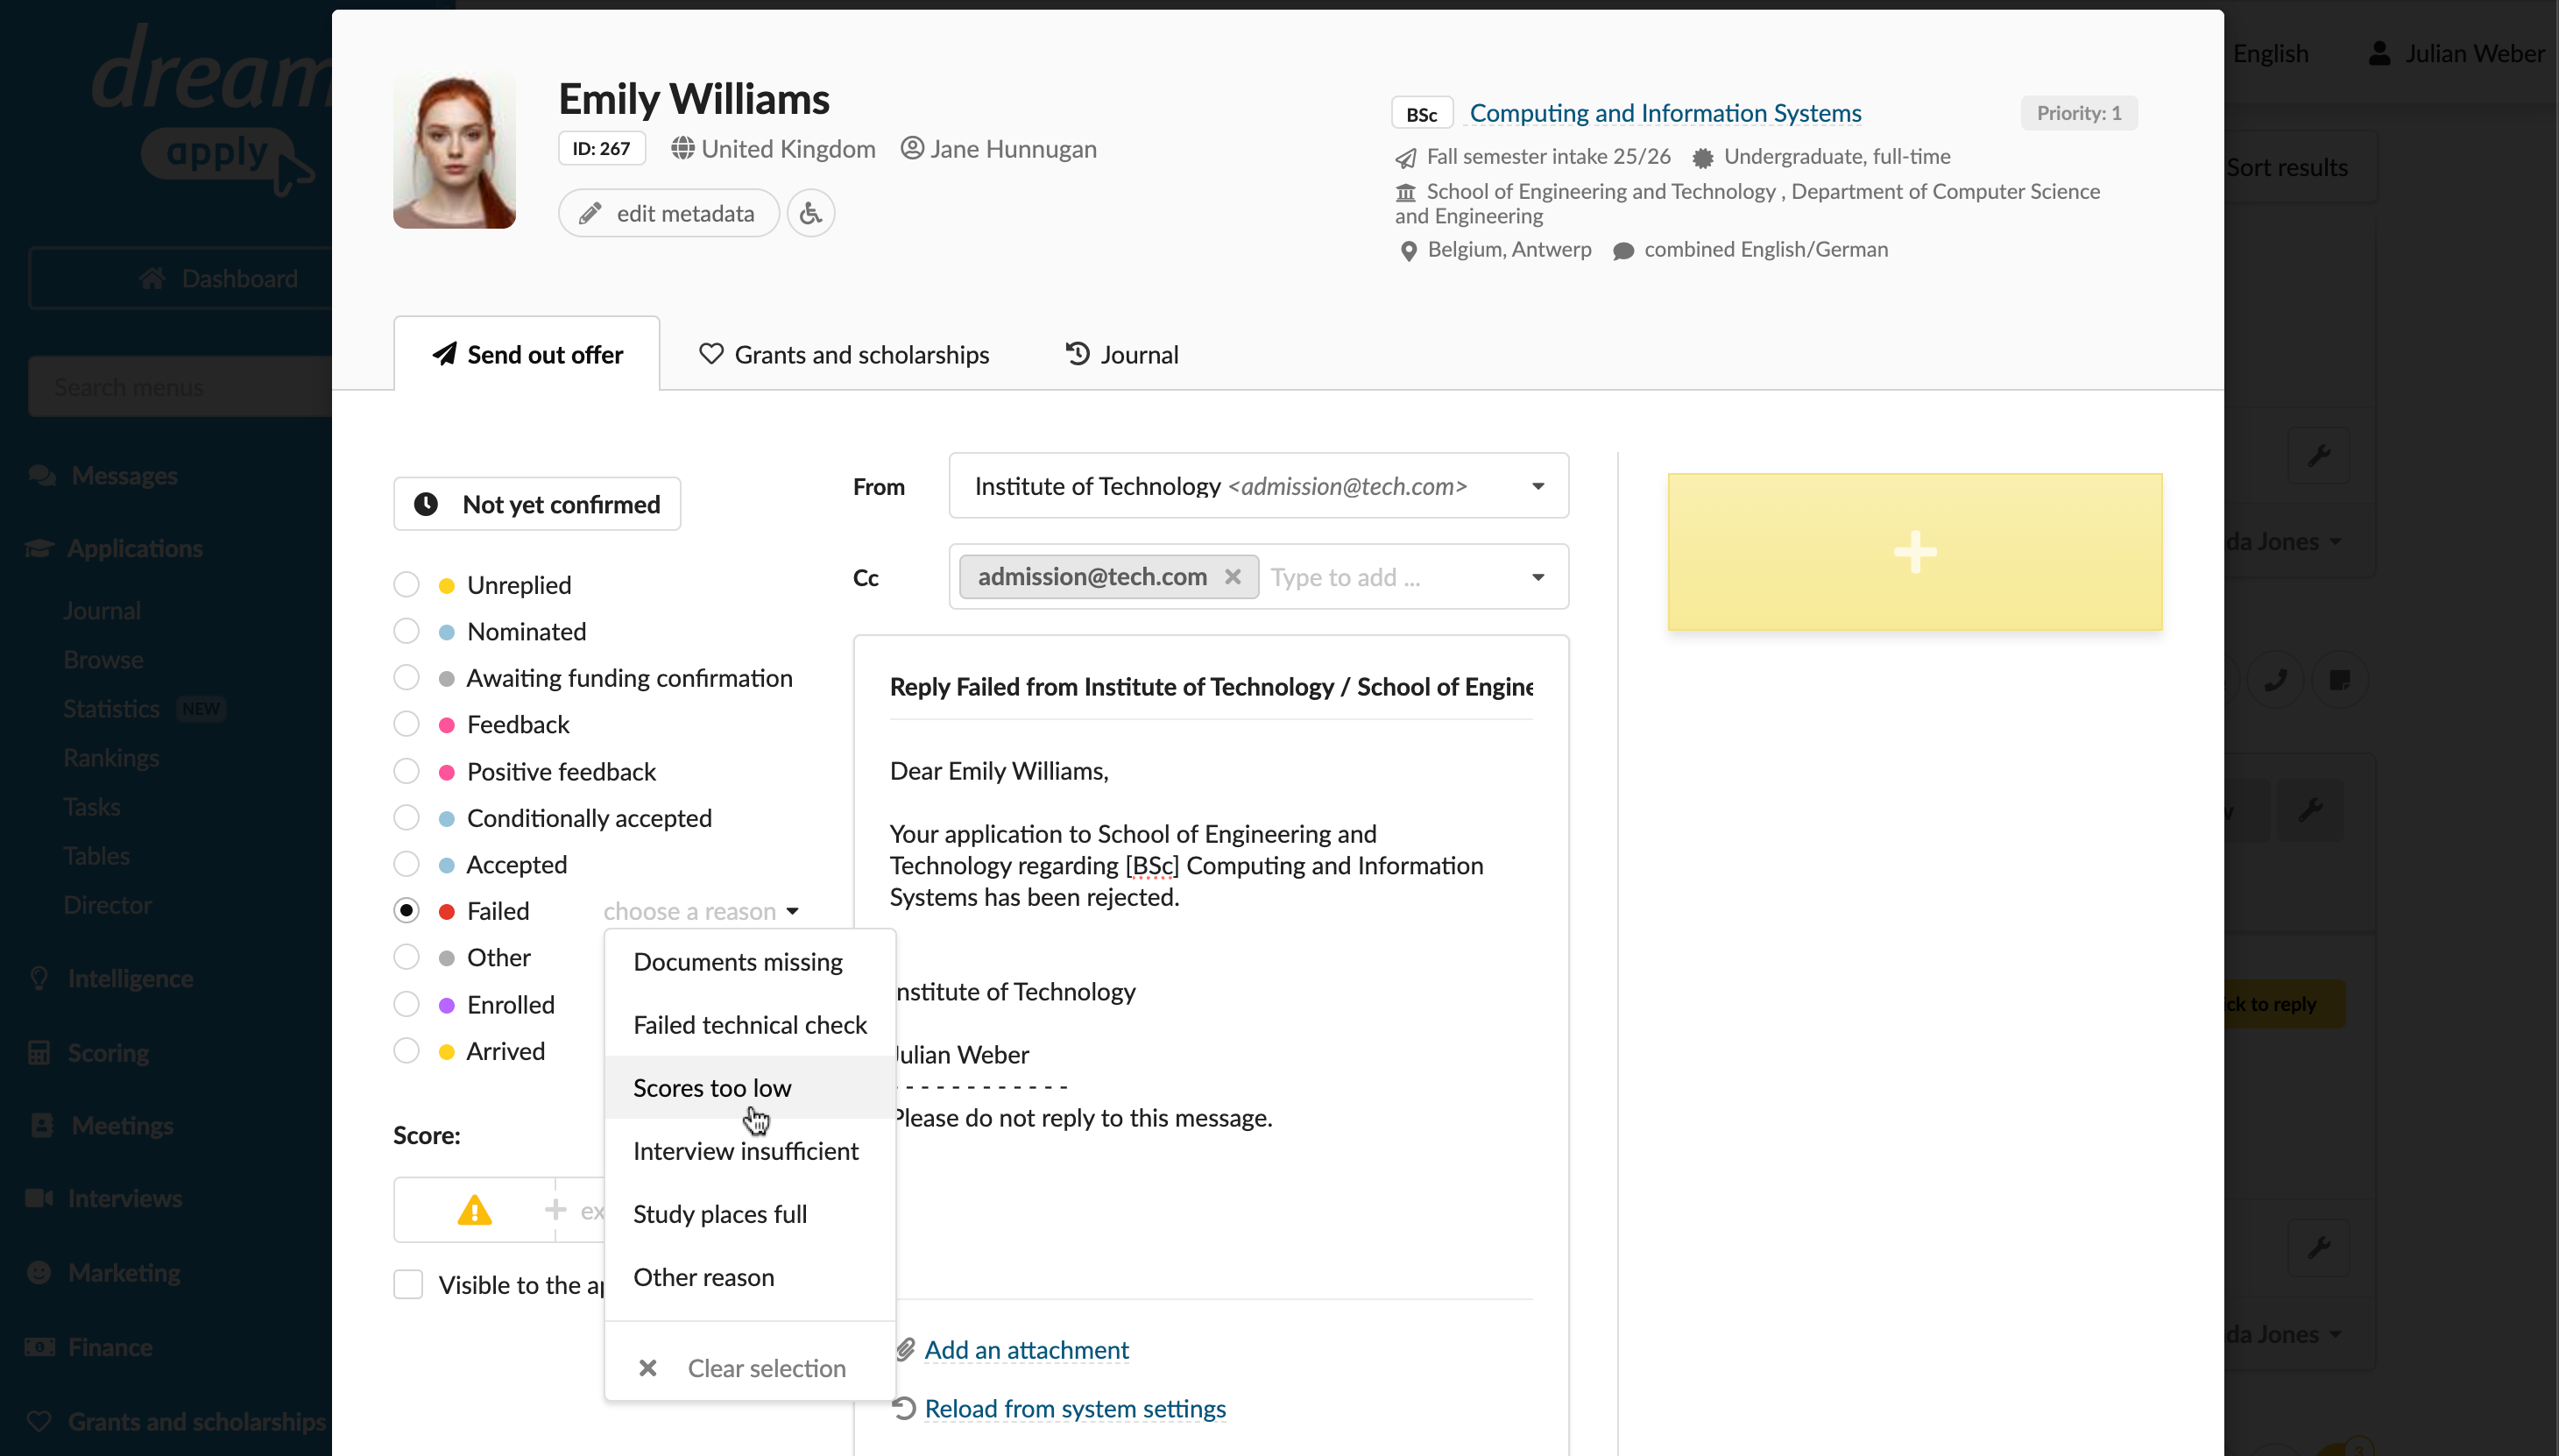Open the Grants and scholarships tab
Screen dimensions: 2559x1456
[844, 354]
